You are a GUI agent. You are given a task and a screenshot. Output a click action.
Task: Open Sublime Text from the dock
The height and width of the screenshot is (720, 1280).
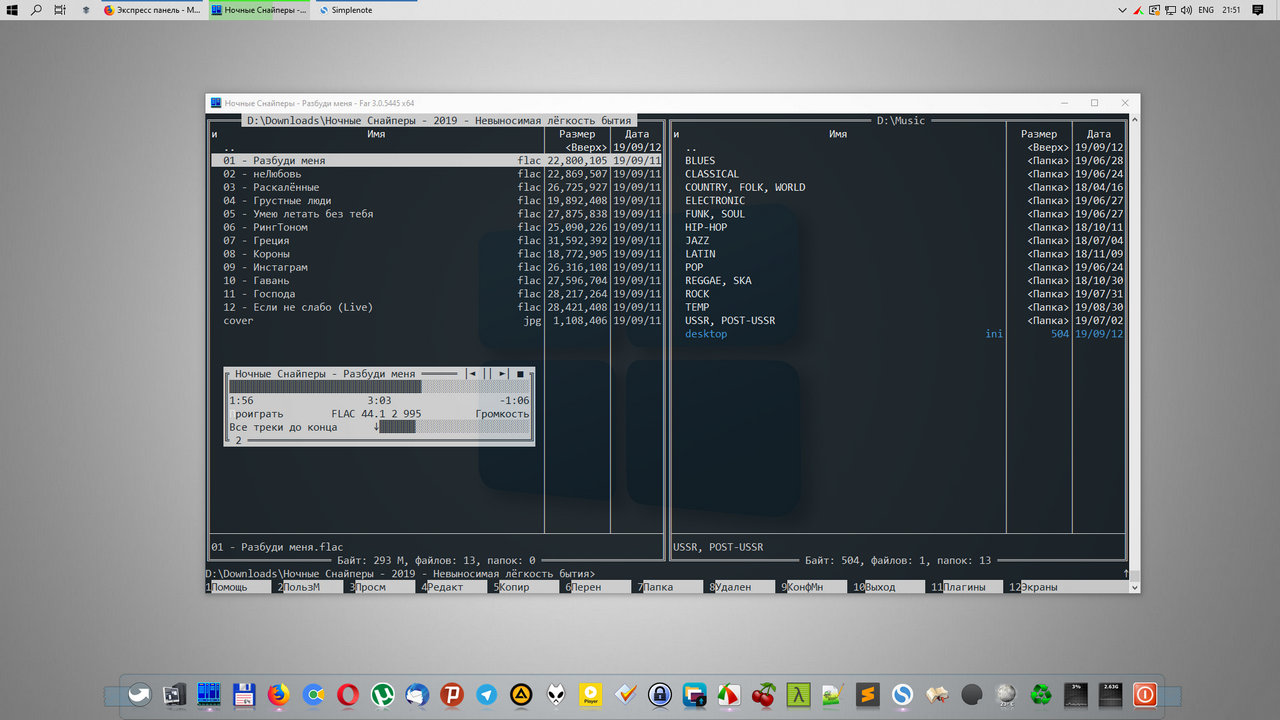868,694
